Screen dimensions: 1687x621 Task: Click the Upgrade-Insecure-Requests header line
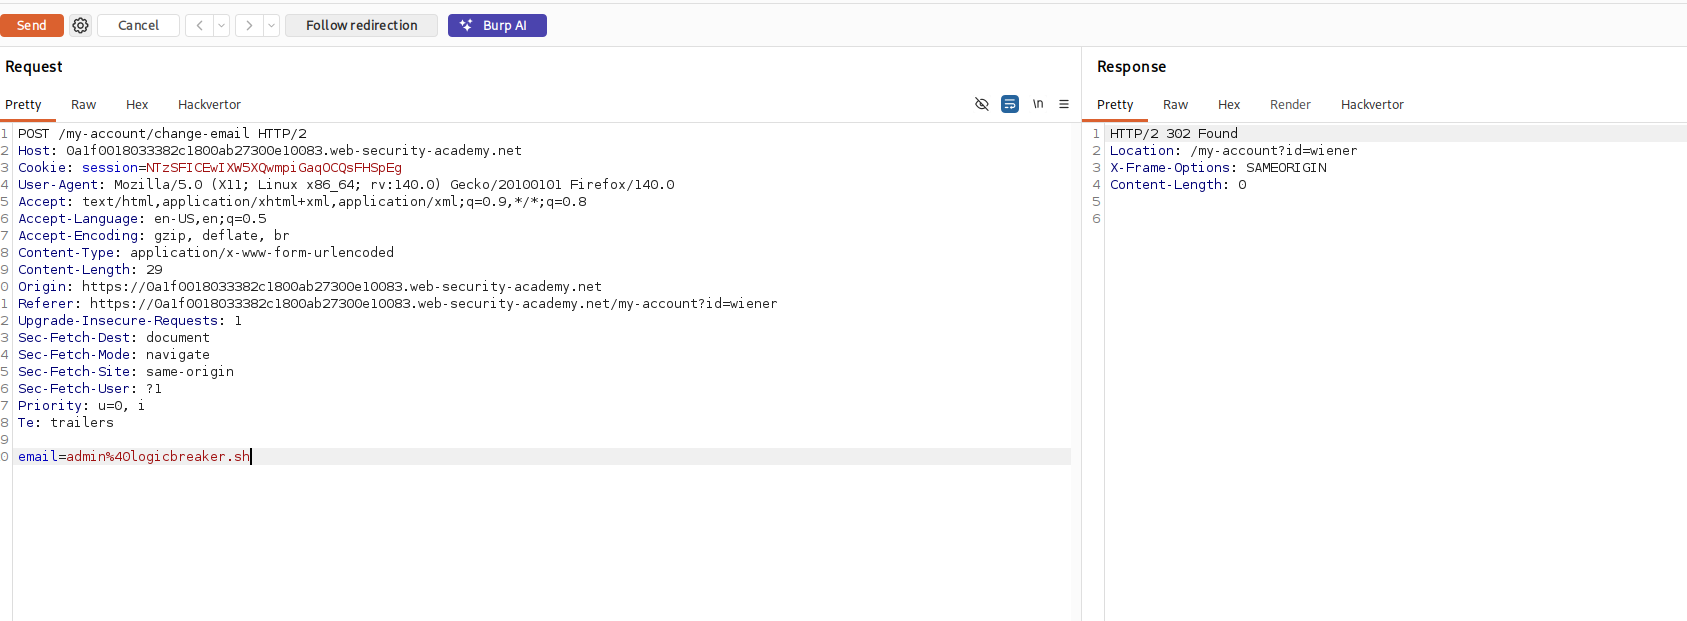pyautogui.click(x=130, y=320)
